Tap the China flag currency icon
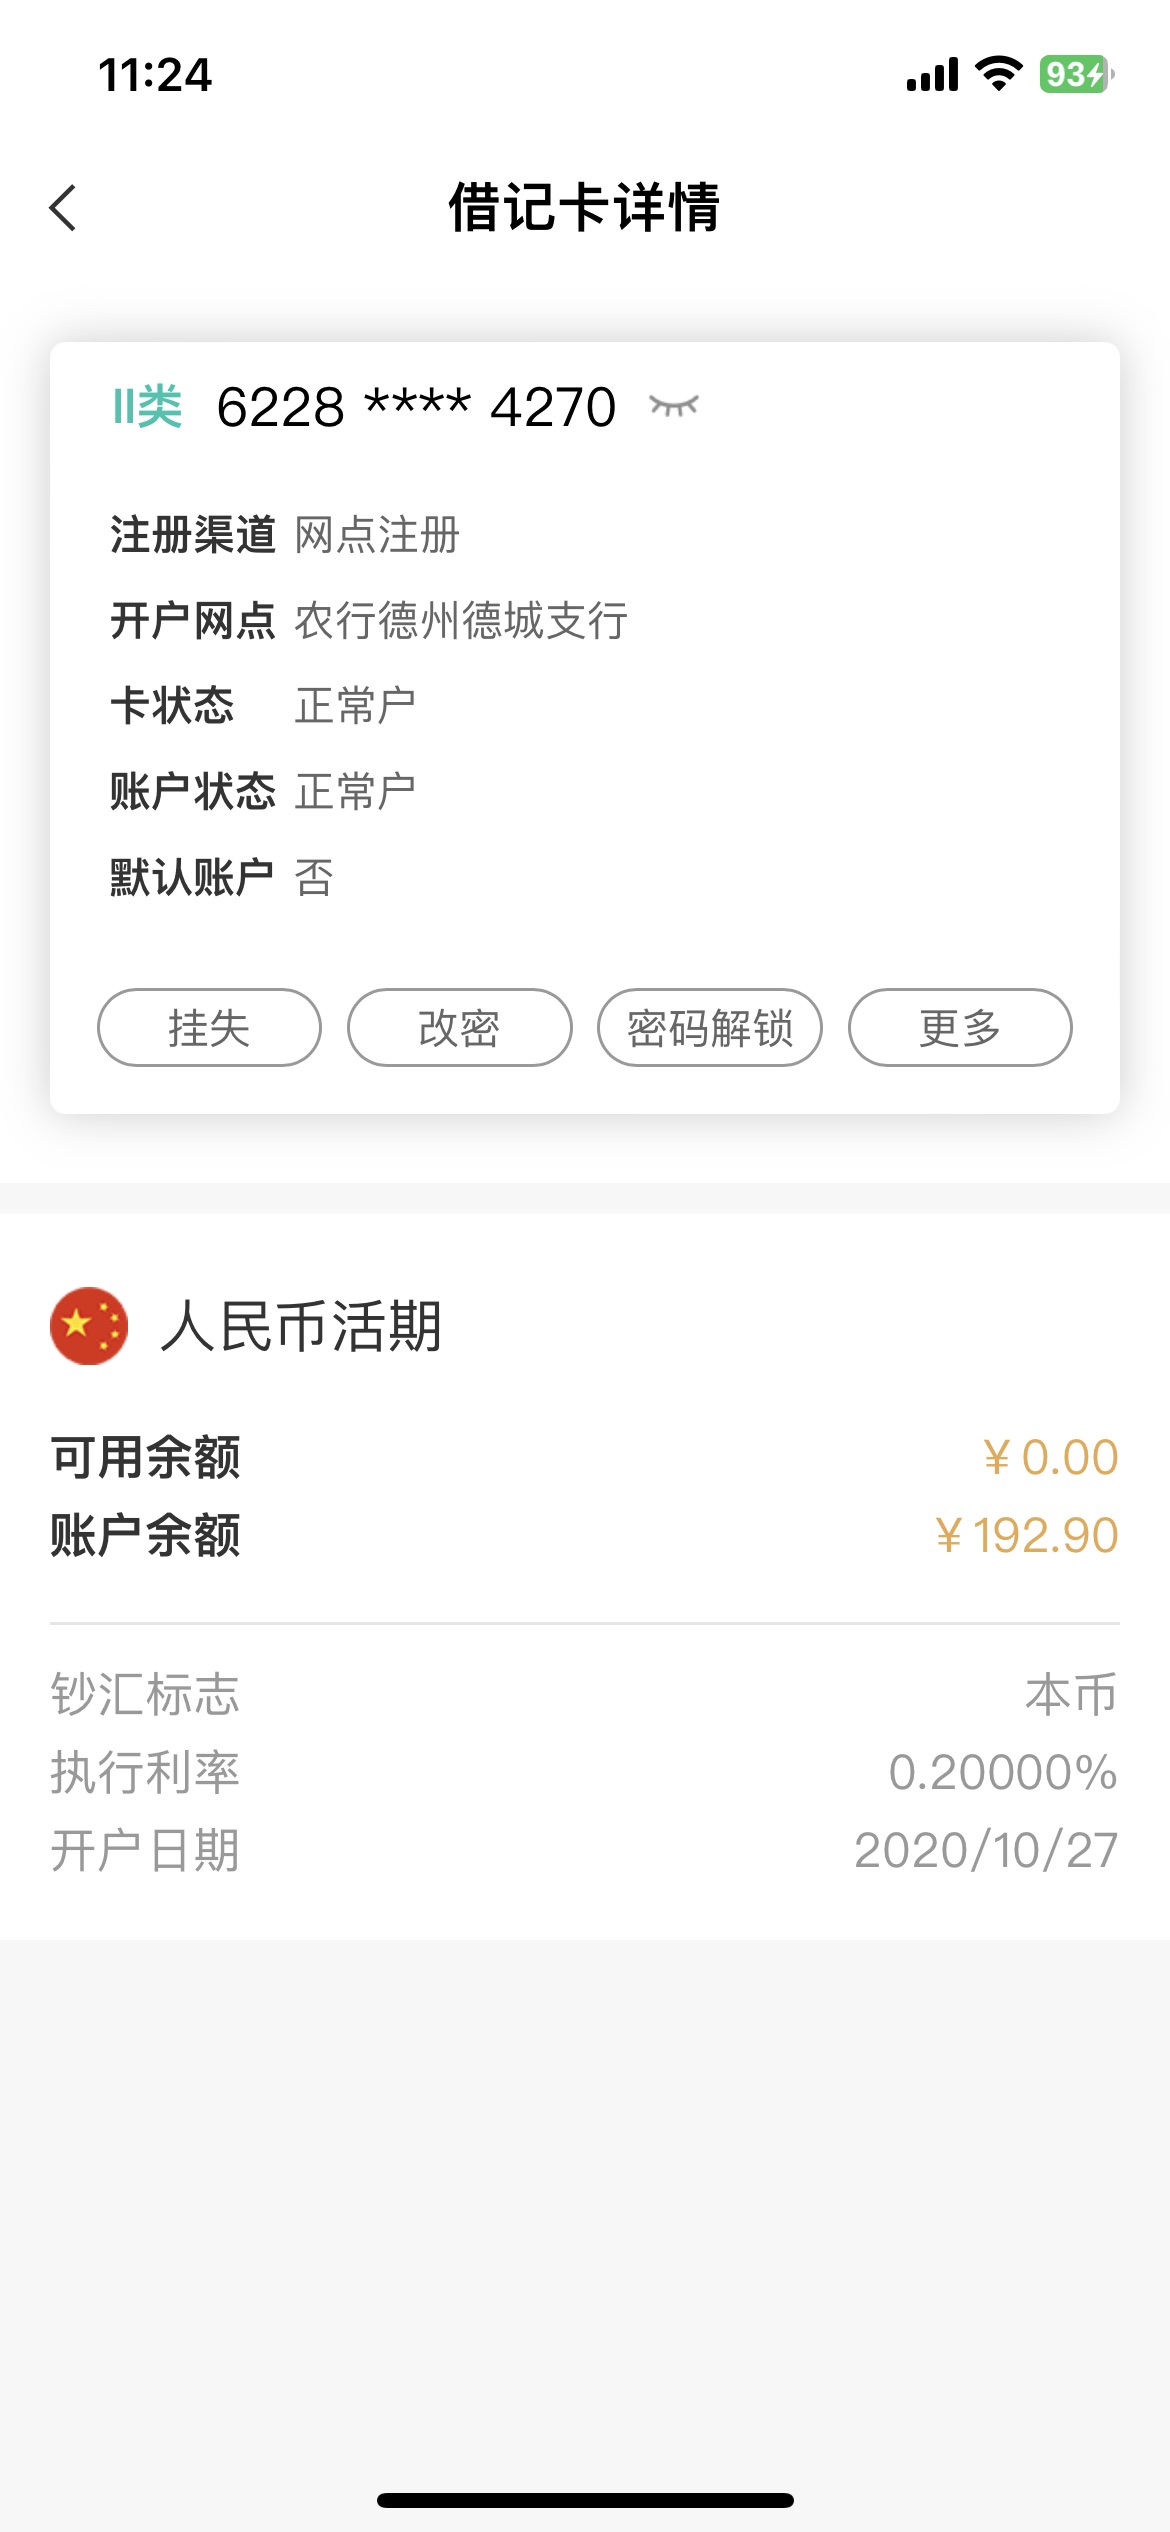 point(89,1326)
